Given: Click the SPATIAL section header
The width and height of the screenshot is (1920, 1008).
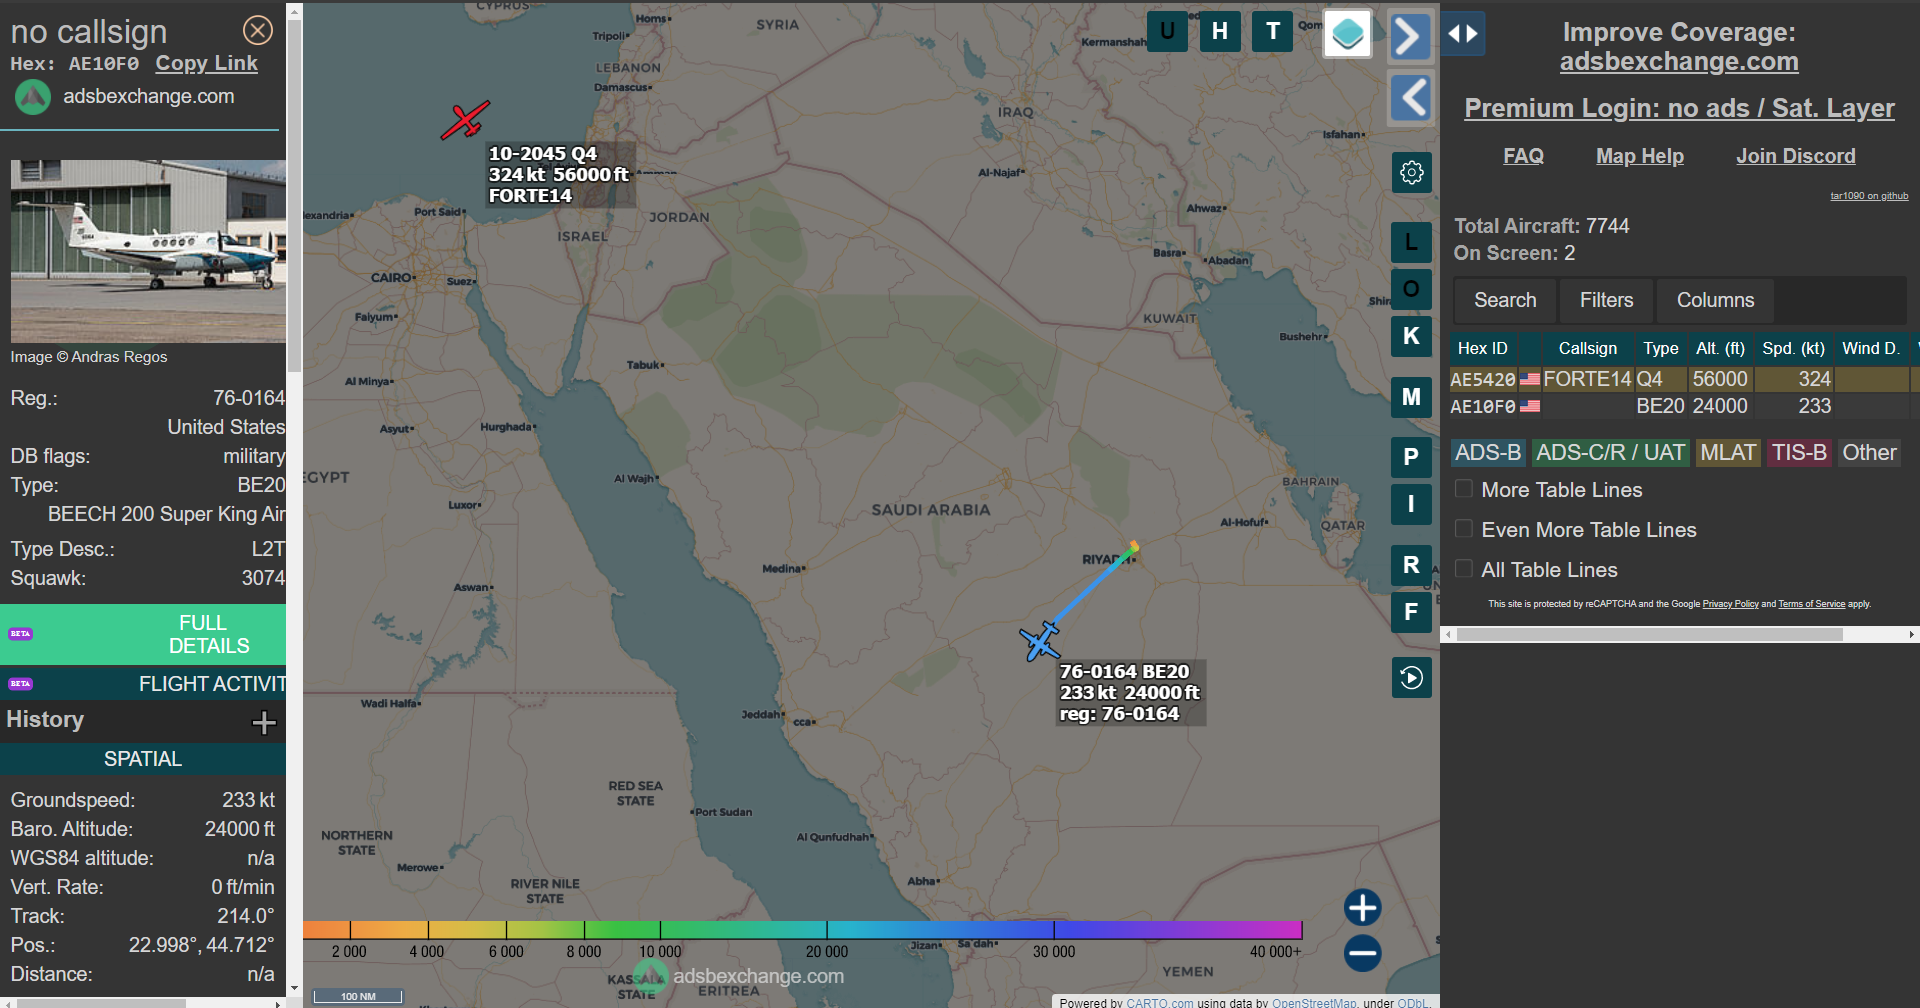Looking at the screenshot, I should tap(143, 759).
